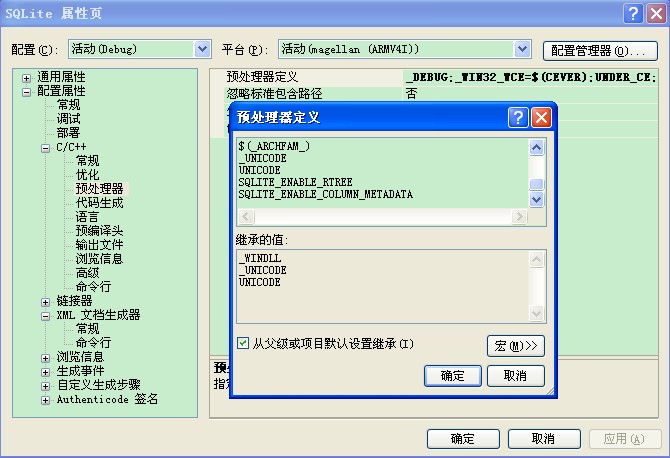Screen dimensions: 670x458
Task: Expand the Authenticode 签名 node
Action: (x=46, y=400)
